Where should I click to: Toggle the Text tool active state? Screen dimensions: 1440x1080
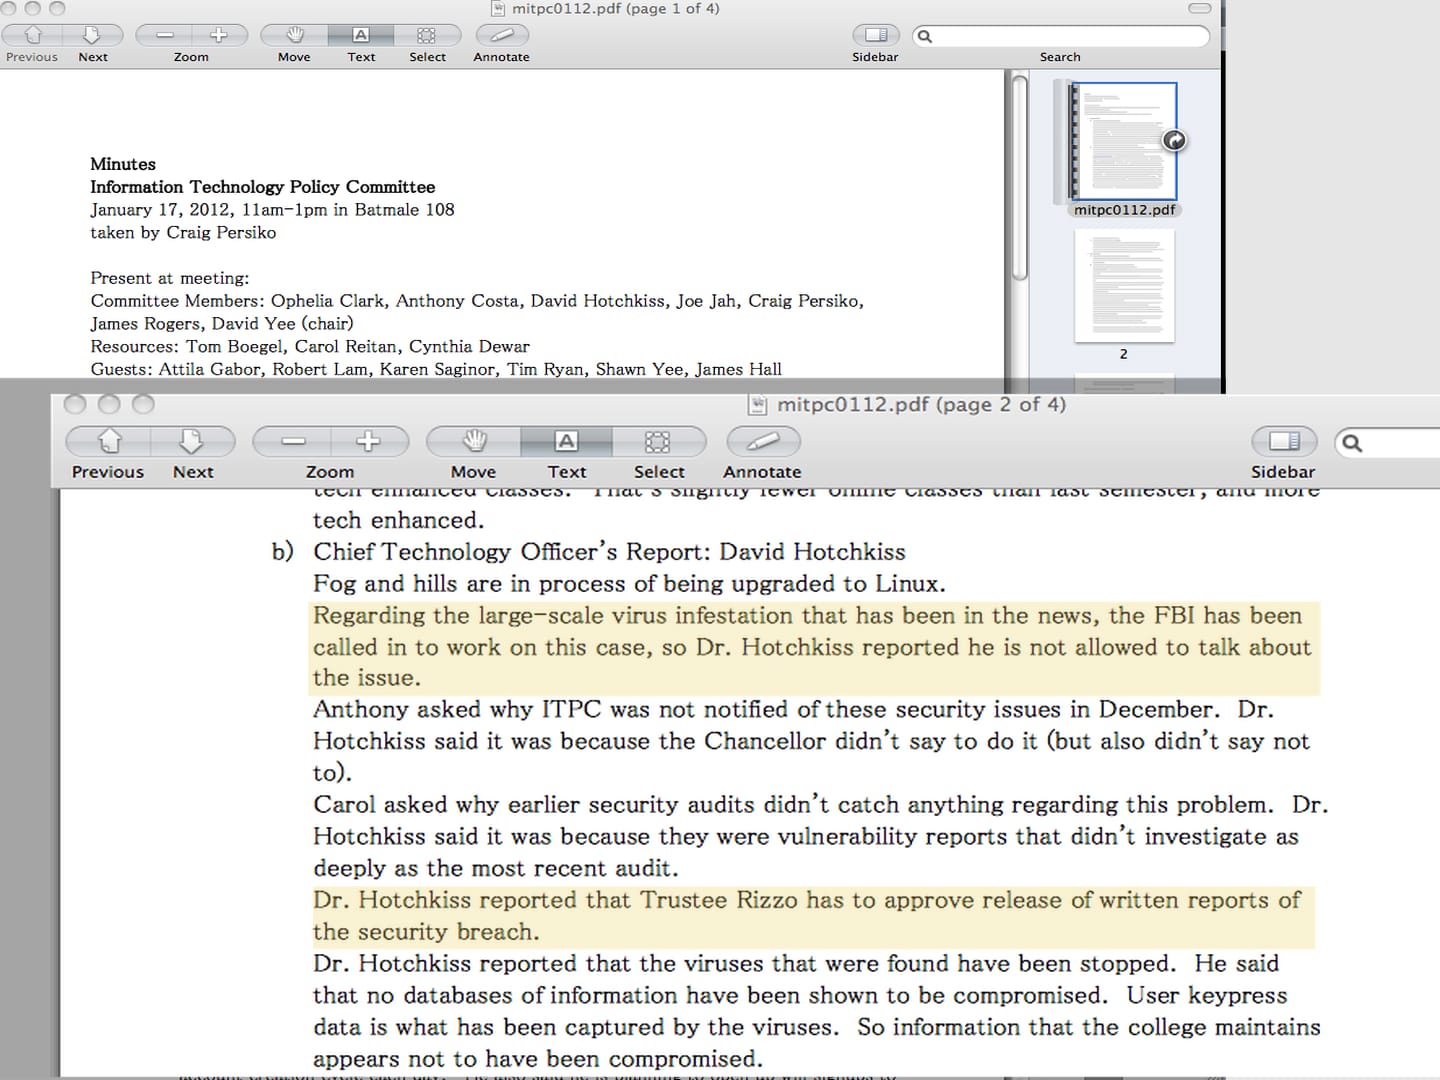click(567, 441)
